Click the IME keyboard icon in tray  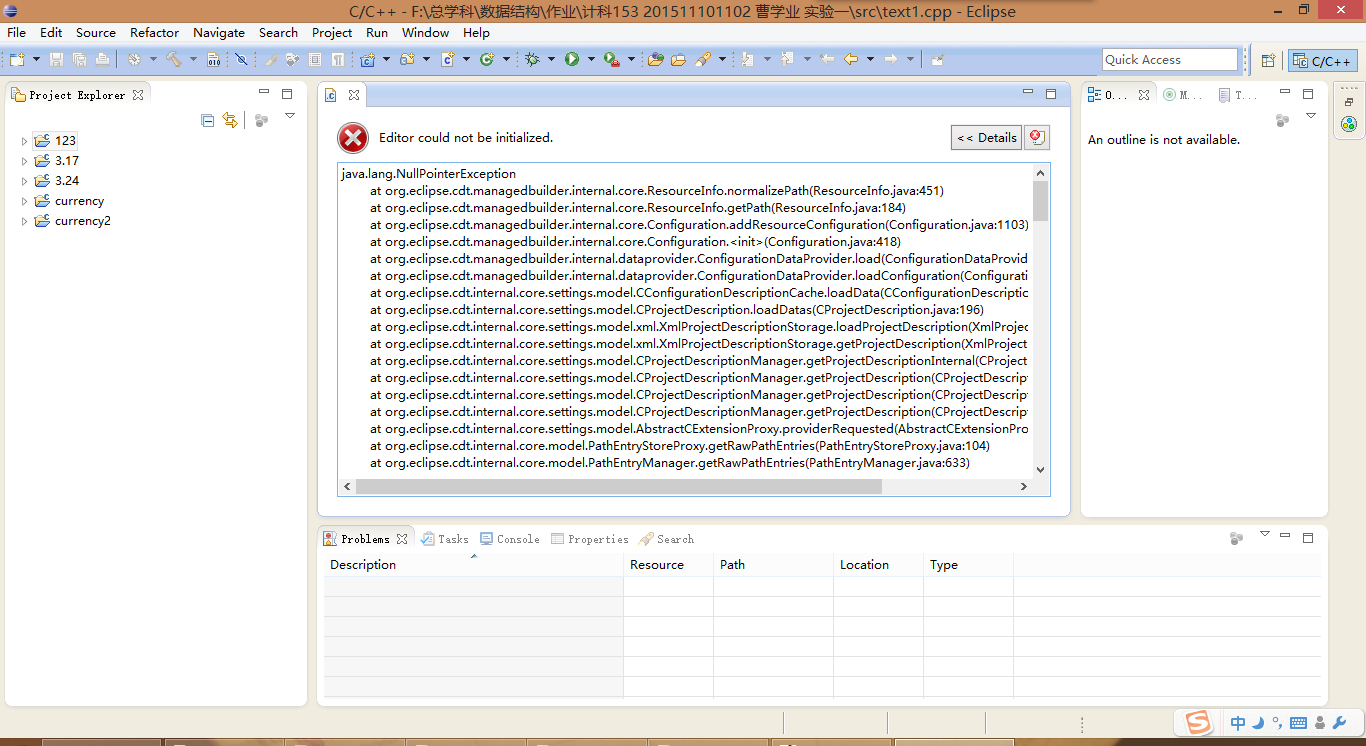[1298, 723]
